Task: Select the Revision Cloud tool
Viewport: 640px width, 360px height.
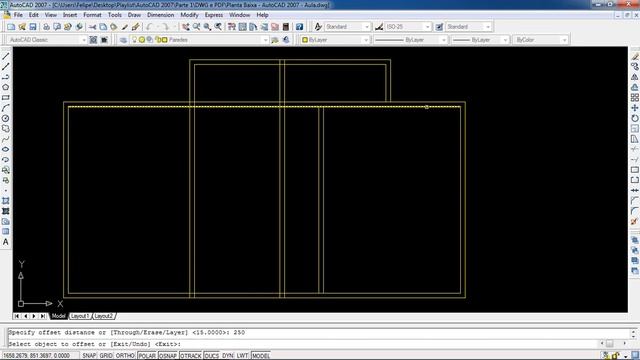Action: (6, 129)
